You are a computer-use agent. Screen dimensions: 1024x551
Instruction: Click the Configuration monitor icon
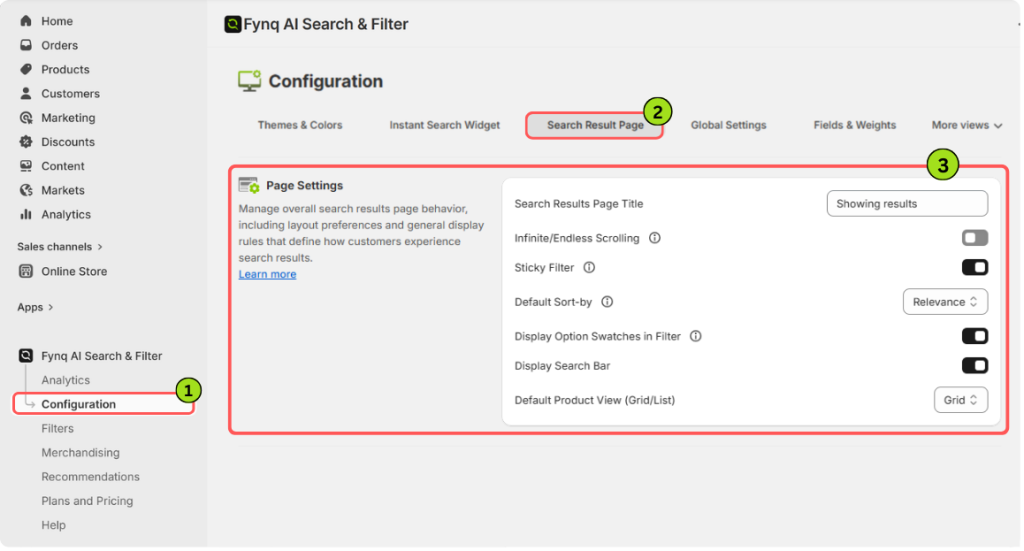tap(249, 81)
